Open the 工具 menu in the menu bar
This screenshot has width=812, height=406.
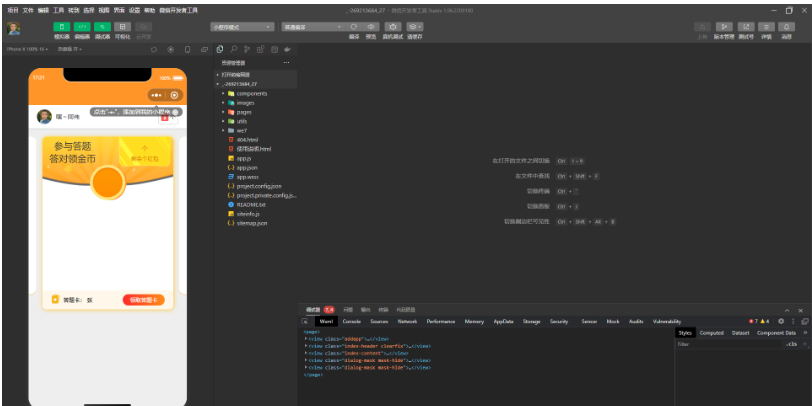point(59,9)
